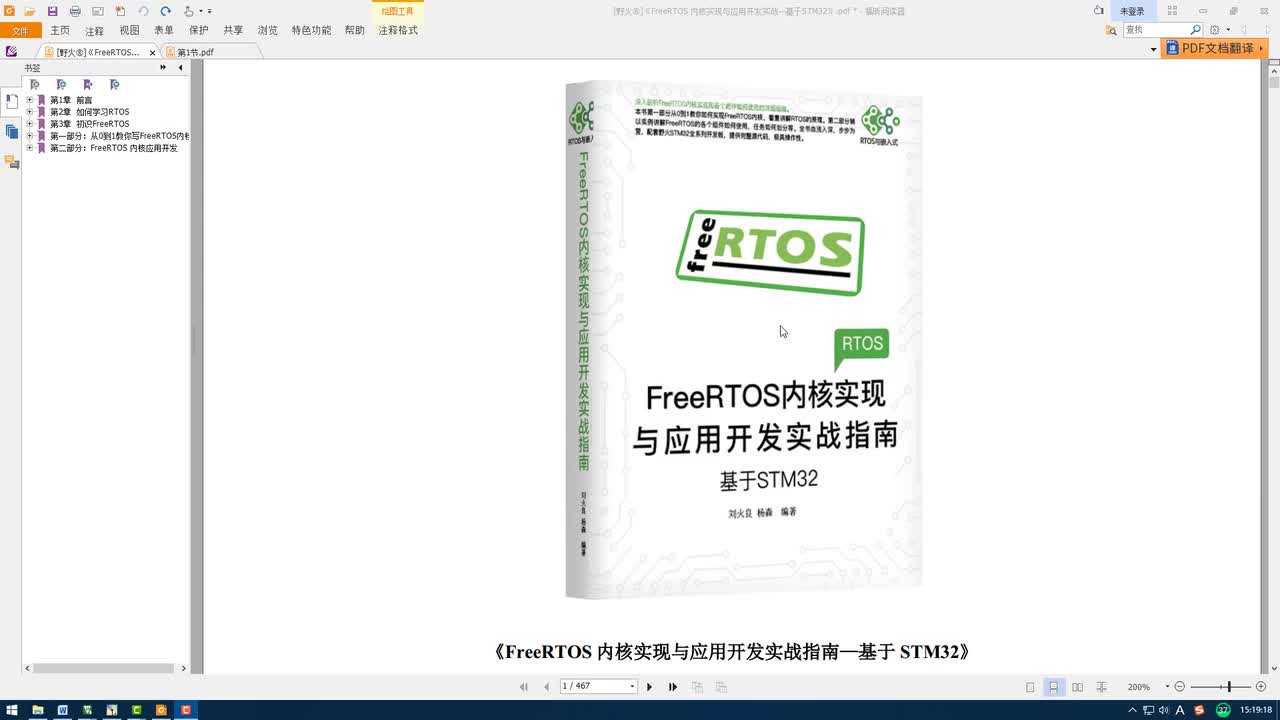This screenshot has width=1280, height=720.
Task: Click the Open file folder icon
Action: tap(30, 11)
